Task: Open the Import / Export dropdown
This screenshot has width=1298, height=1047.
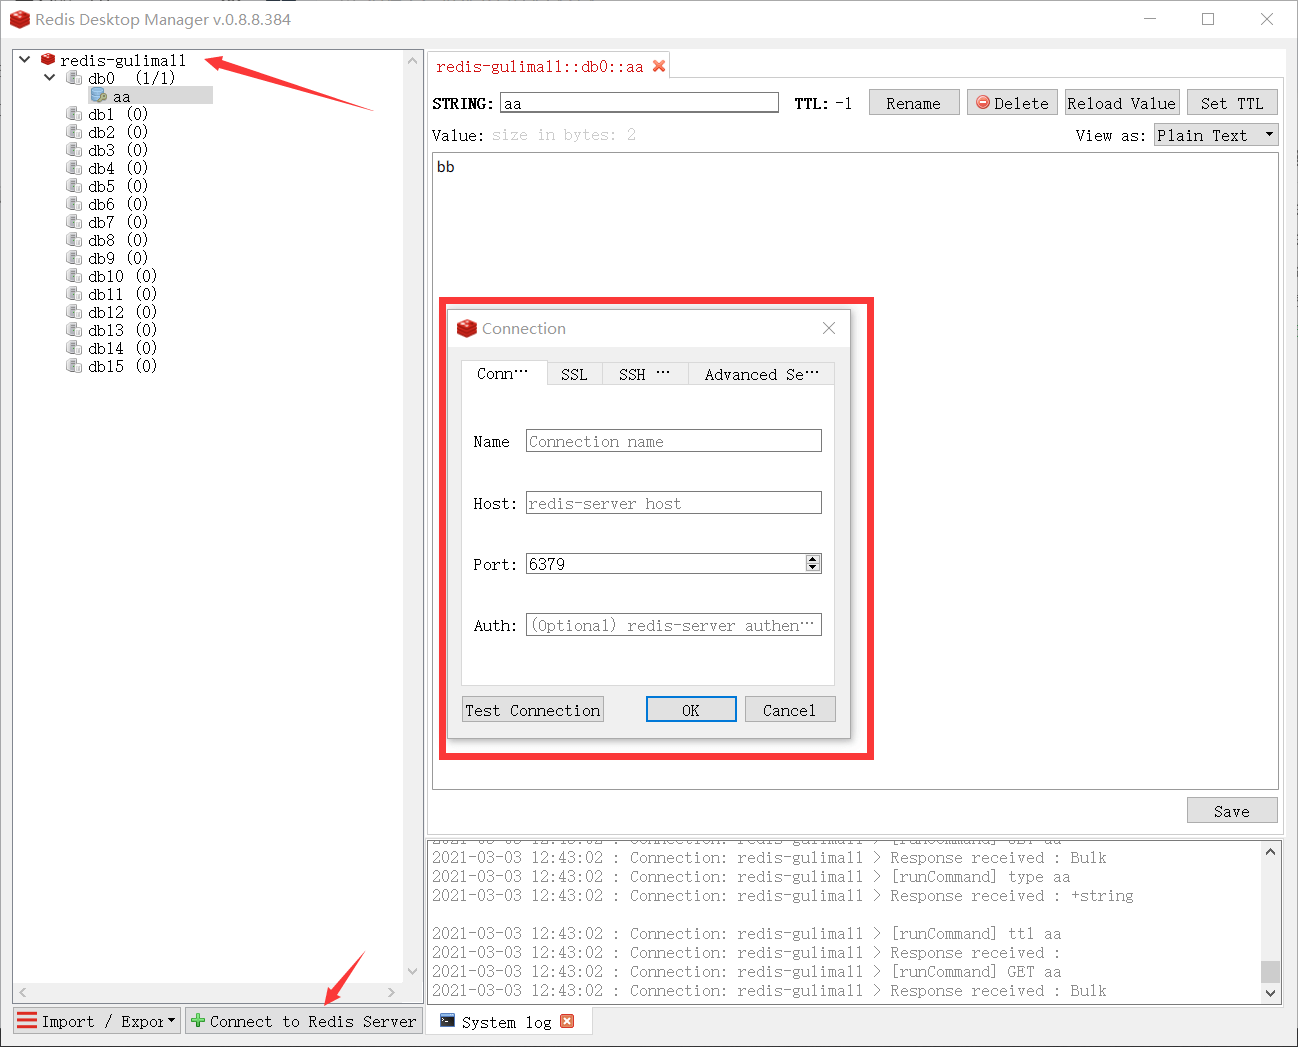Action: 97,1021
